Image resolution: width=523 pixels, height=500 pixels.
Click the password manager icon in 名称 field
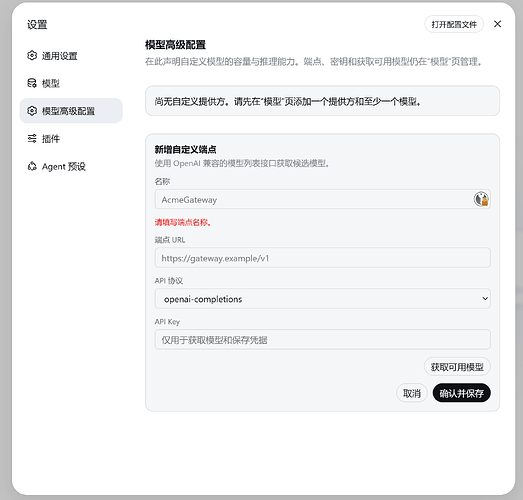[x=481, y=199]
